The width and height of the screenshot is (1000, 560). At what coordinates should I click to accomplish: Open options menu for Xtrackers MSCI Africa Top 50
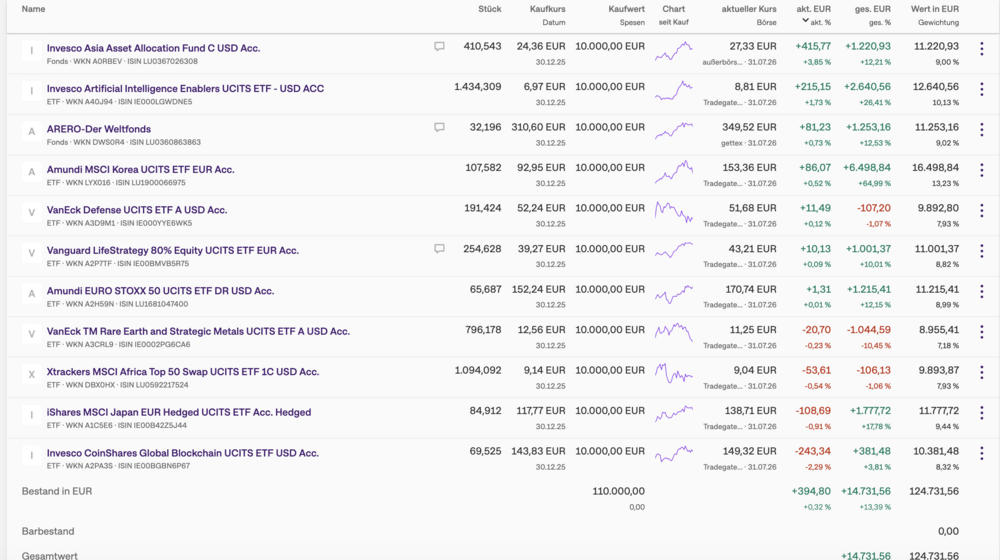(x=982, y=372)
